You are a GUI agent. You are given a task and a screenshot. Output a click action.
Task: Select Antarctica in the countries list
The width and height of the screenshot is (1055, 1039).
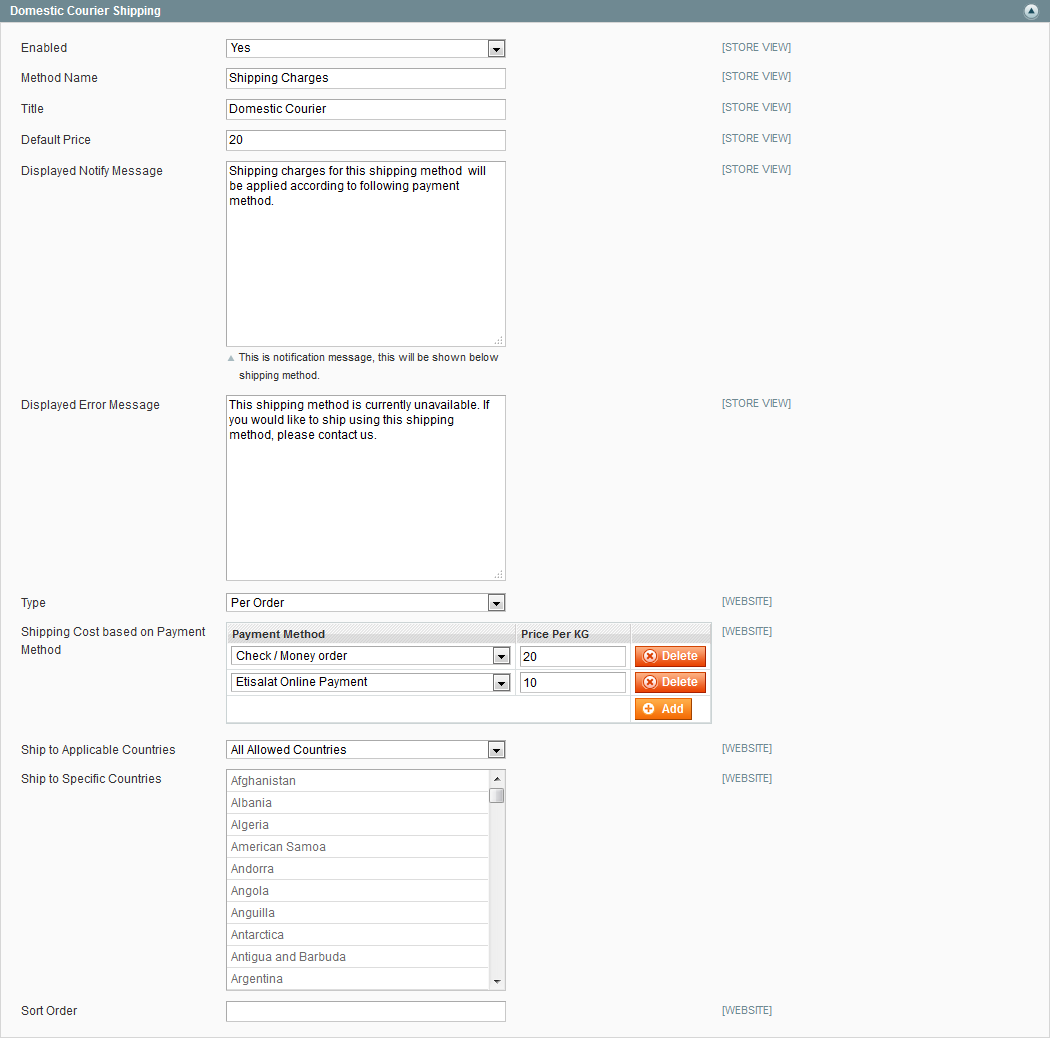tap(357, 935)
